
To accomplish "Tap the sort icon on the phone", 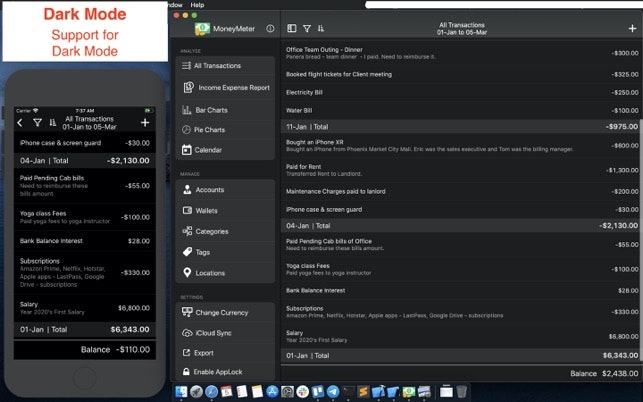I will 52,122.
